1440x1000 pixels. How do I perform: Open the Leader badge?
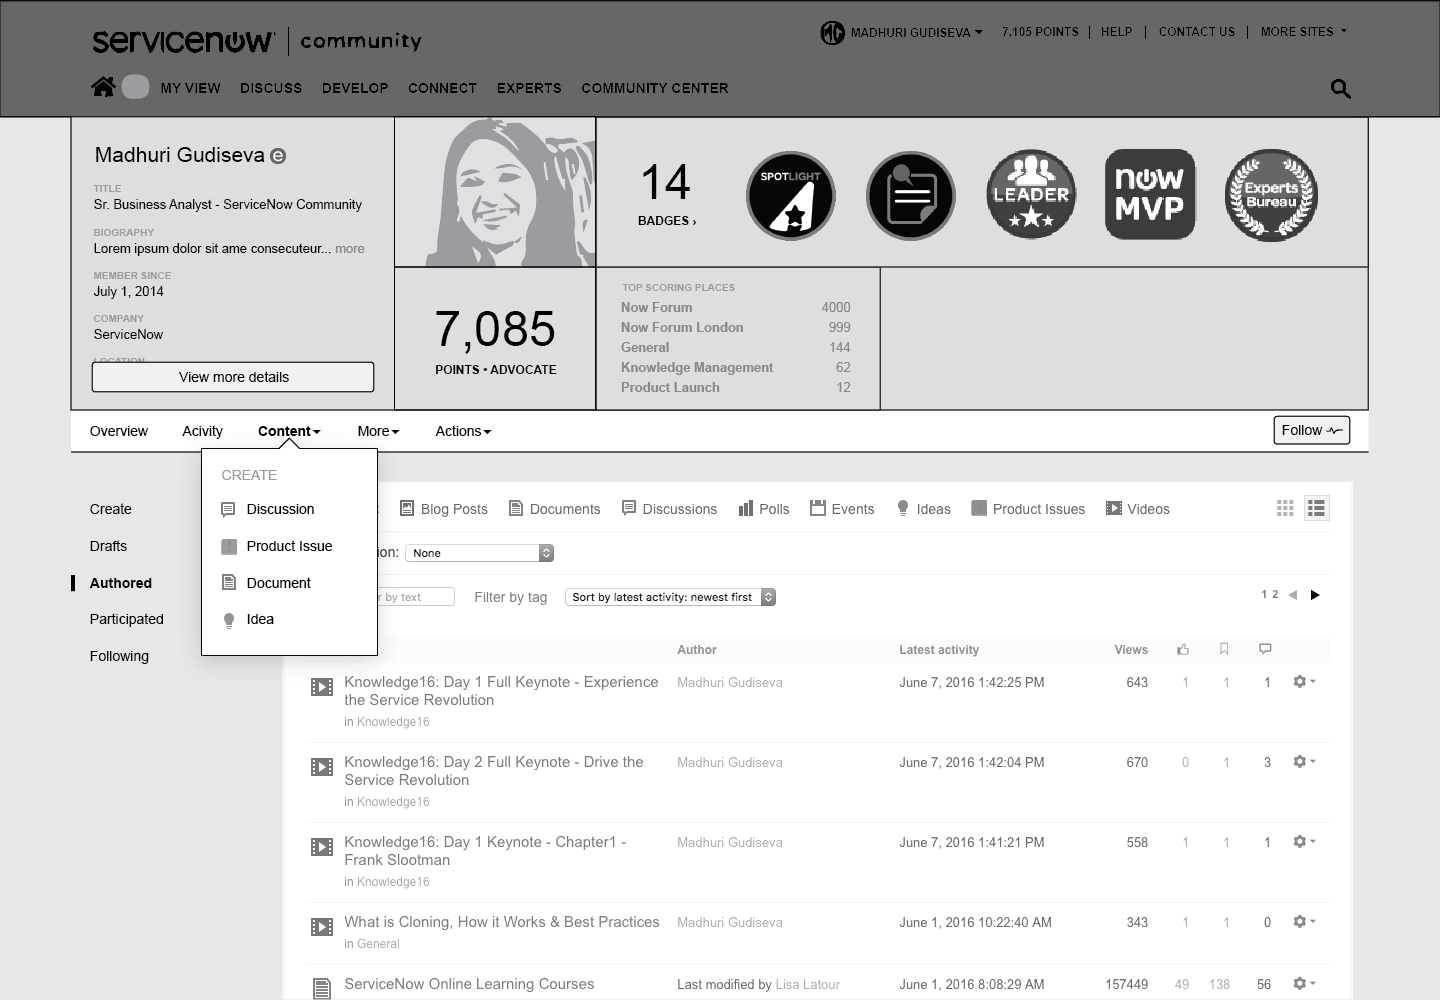[1031, 194]
